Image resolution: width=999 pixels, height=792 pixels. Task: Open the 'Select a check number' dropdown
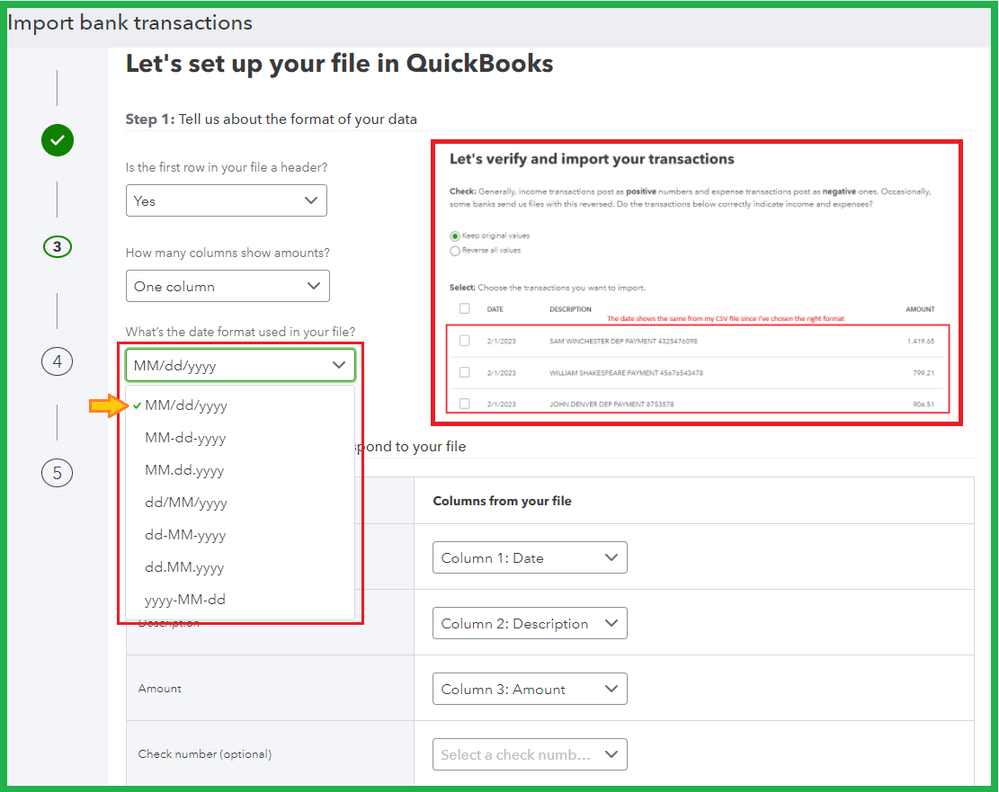[529, 755]
